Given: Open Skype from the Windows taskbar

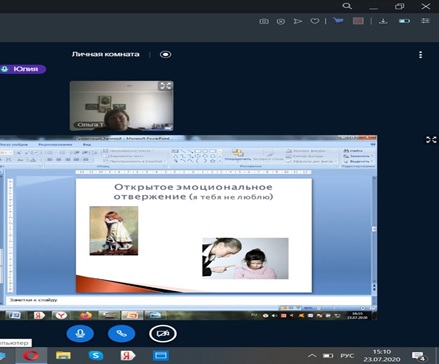Looking at the screenshot, I should click(x=95, y=355).
